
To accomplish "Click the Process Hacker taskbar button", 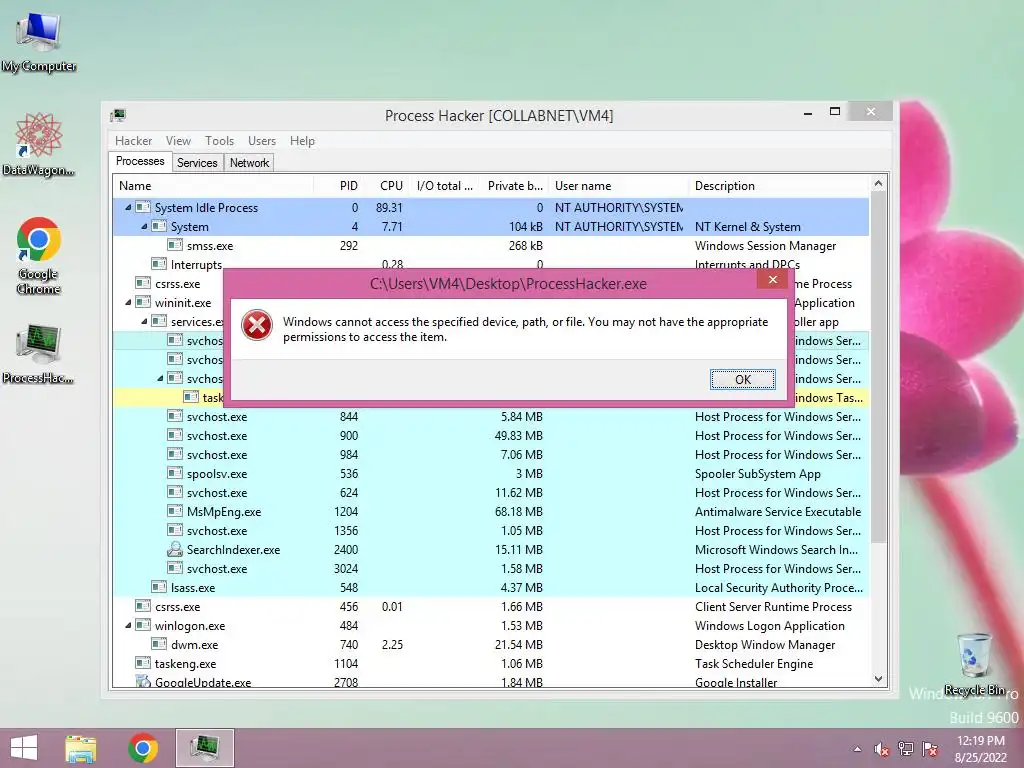I will tap(204, 748).
